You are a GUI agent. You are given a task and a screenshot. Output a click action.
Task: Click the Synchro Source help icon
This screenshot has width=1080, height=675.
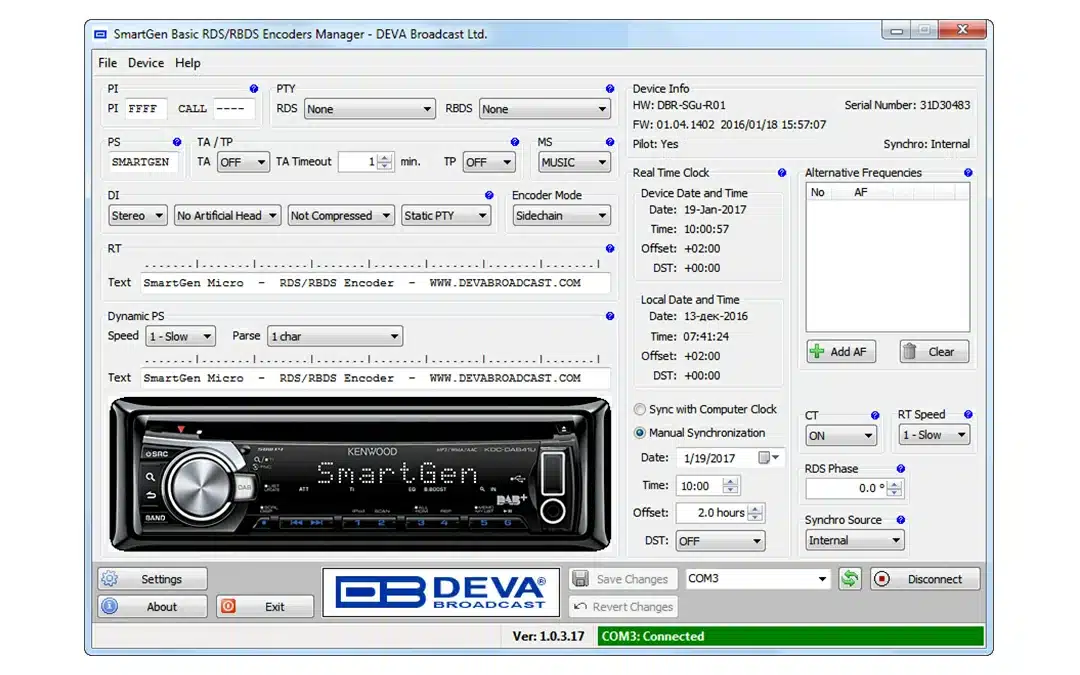[x=900, y=520]
